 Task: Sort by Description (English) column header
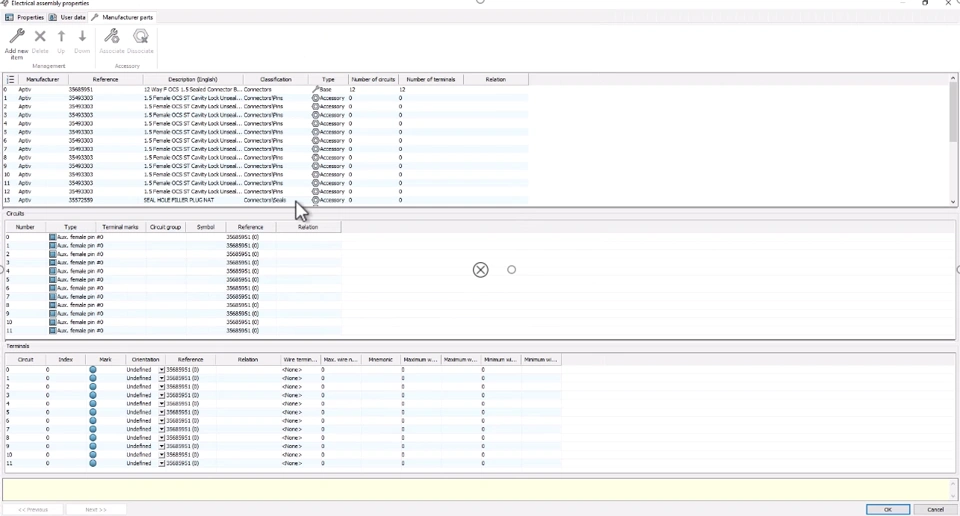(x=193, y=80)
